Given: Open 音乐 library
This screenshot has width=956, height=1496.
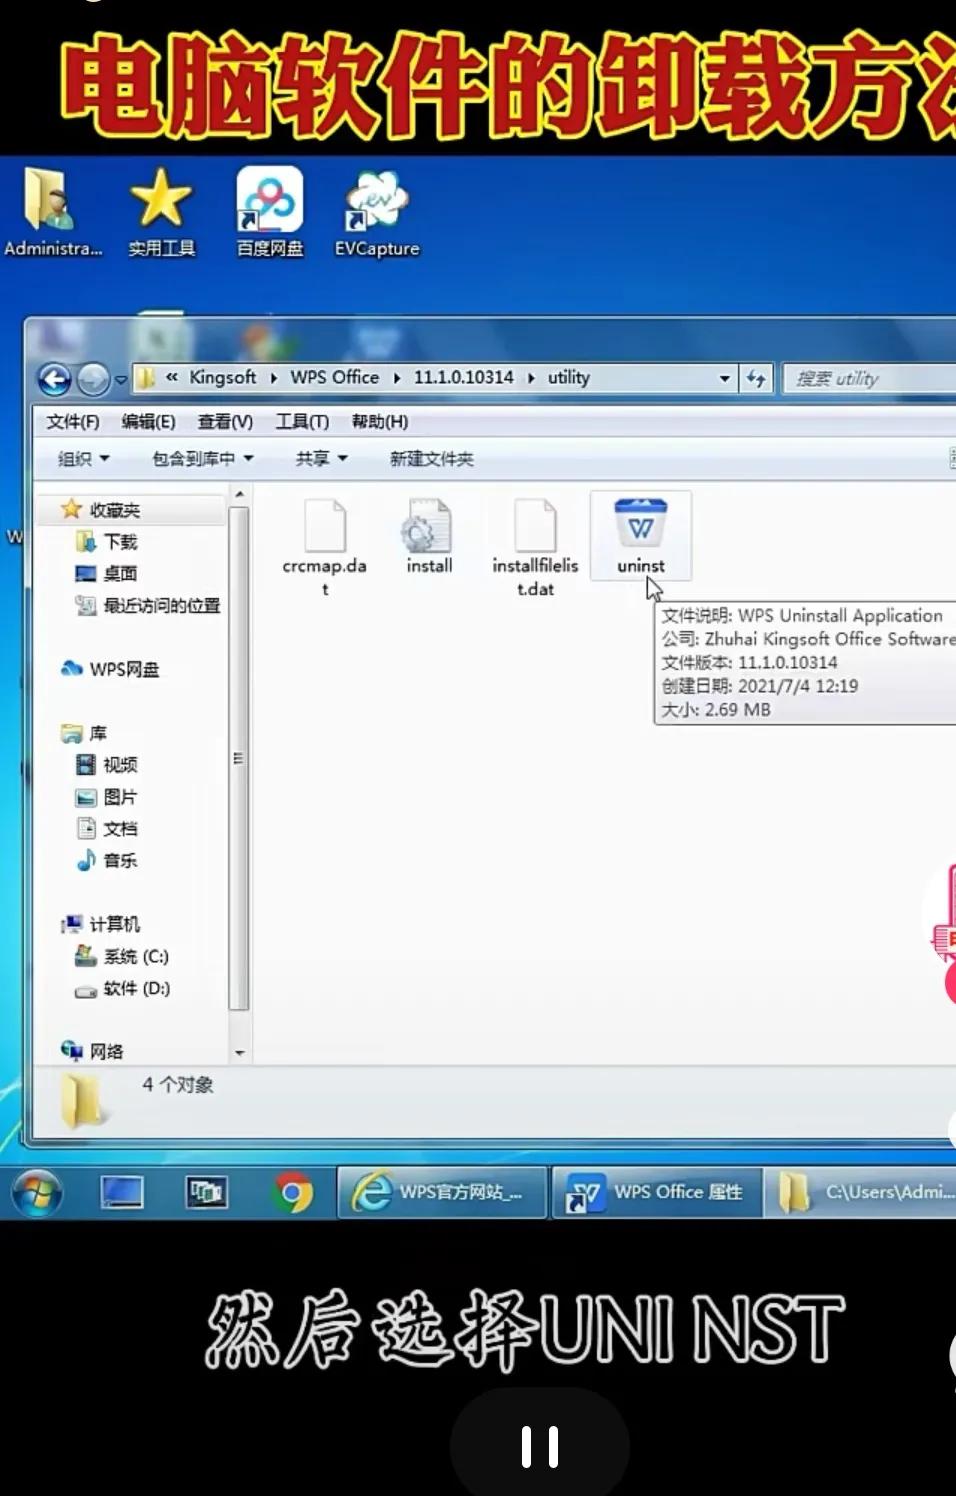Looking at the screenshot, I should click(107, 860).
